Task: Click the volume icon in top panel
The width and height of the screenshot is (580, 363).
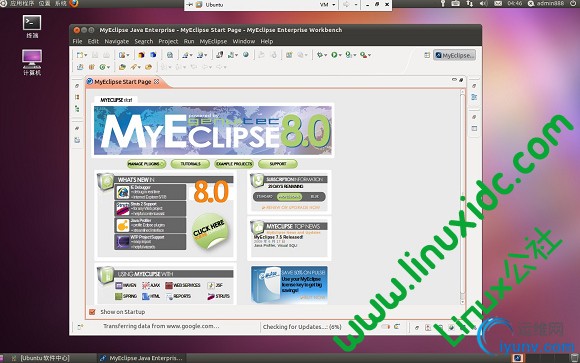Action: [483, 3]
